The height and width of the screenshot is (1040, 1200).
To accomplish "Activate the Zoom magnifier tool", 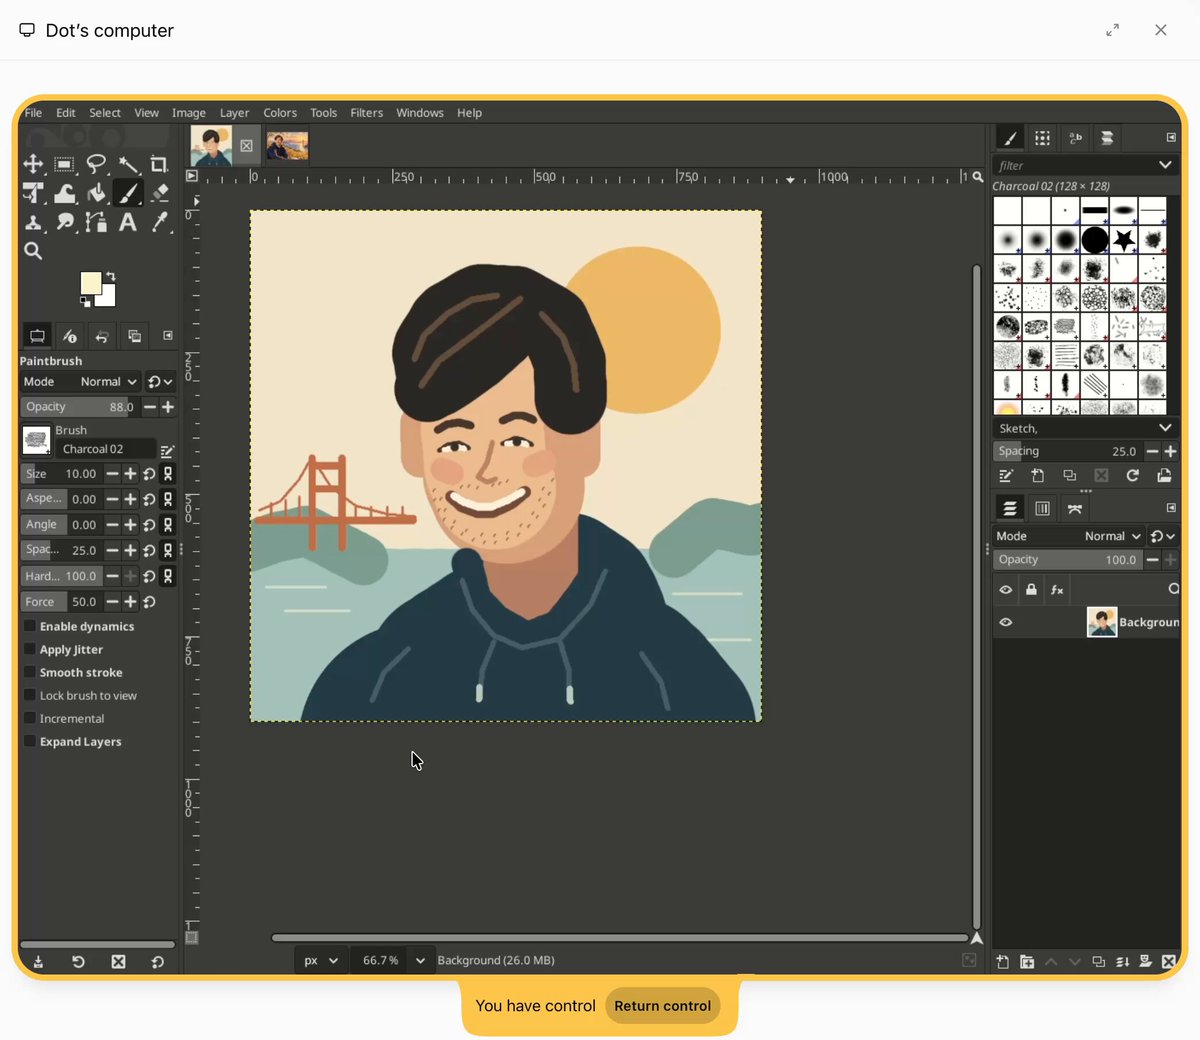I will [33, 251].
